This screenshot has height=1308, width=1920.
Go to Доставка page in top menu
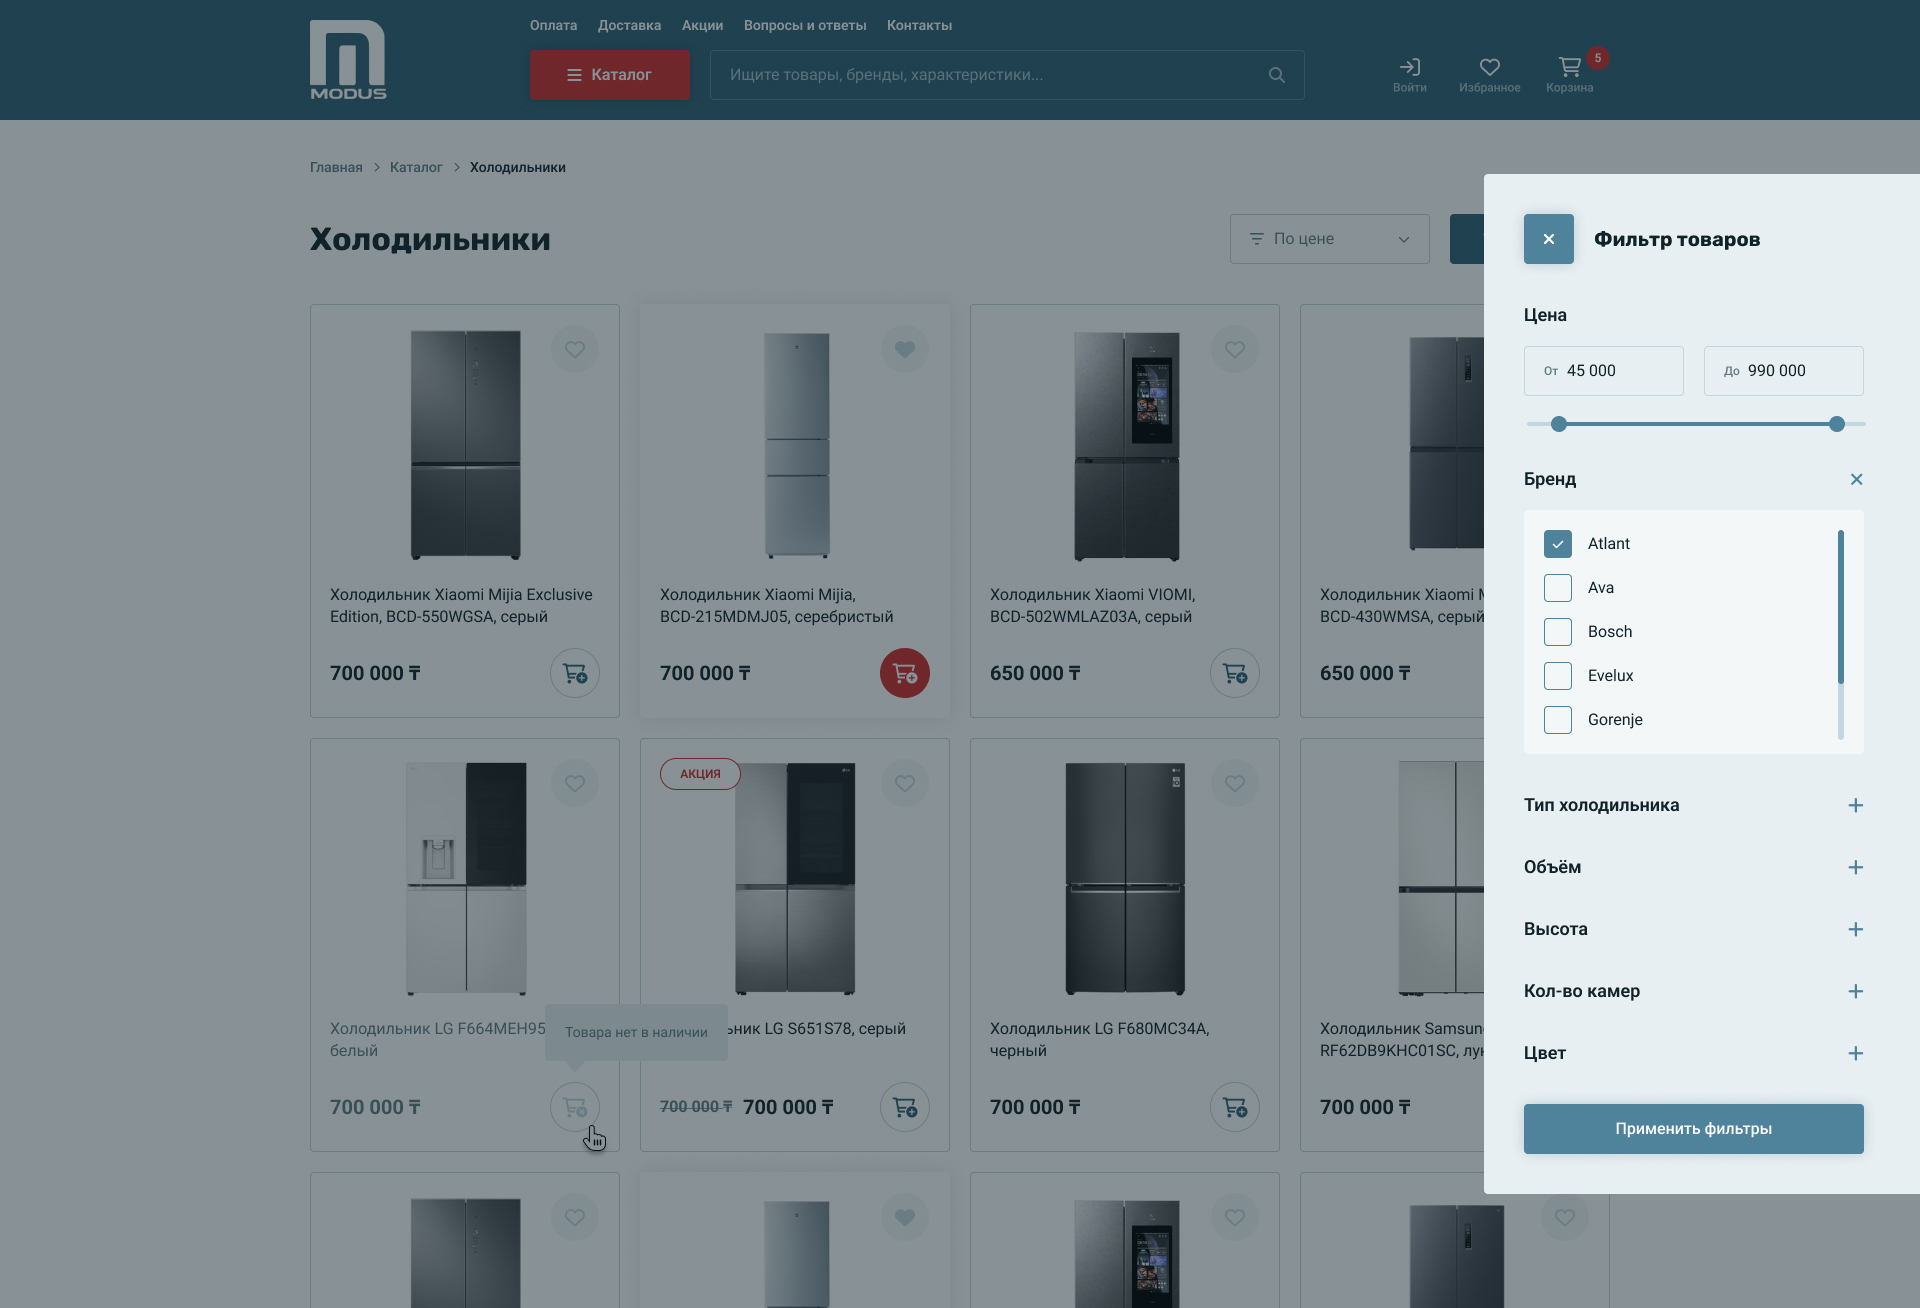629,25
